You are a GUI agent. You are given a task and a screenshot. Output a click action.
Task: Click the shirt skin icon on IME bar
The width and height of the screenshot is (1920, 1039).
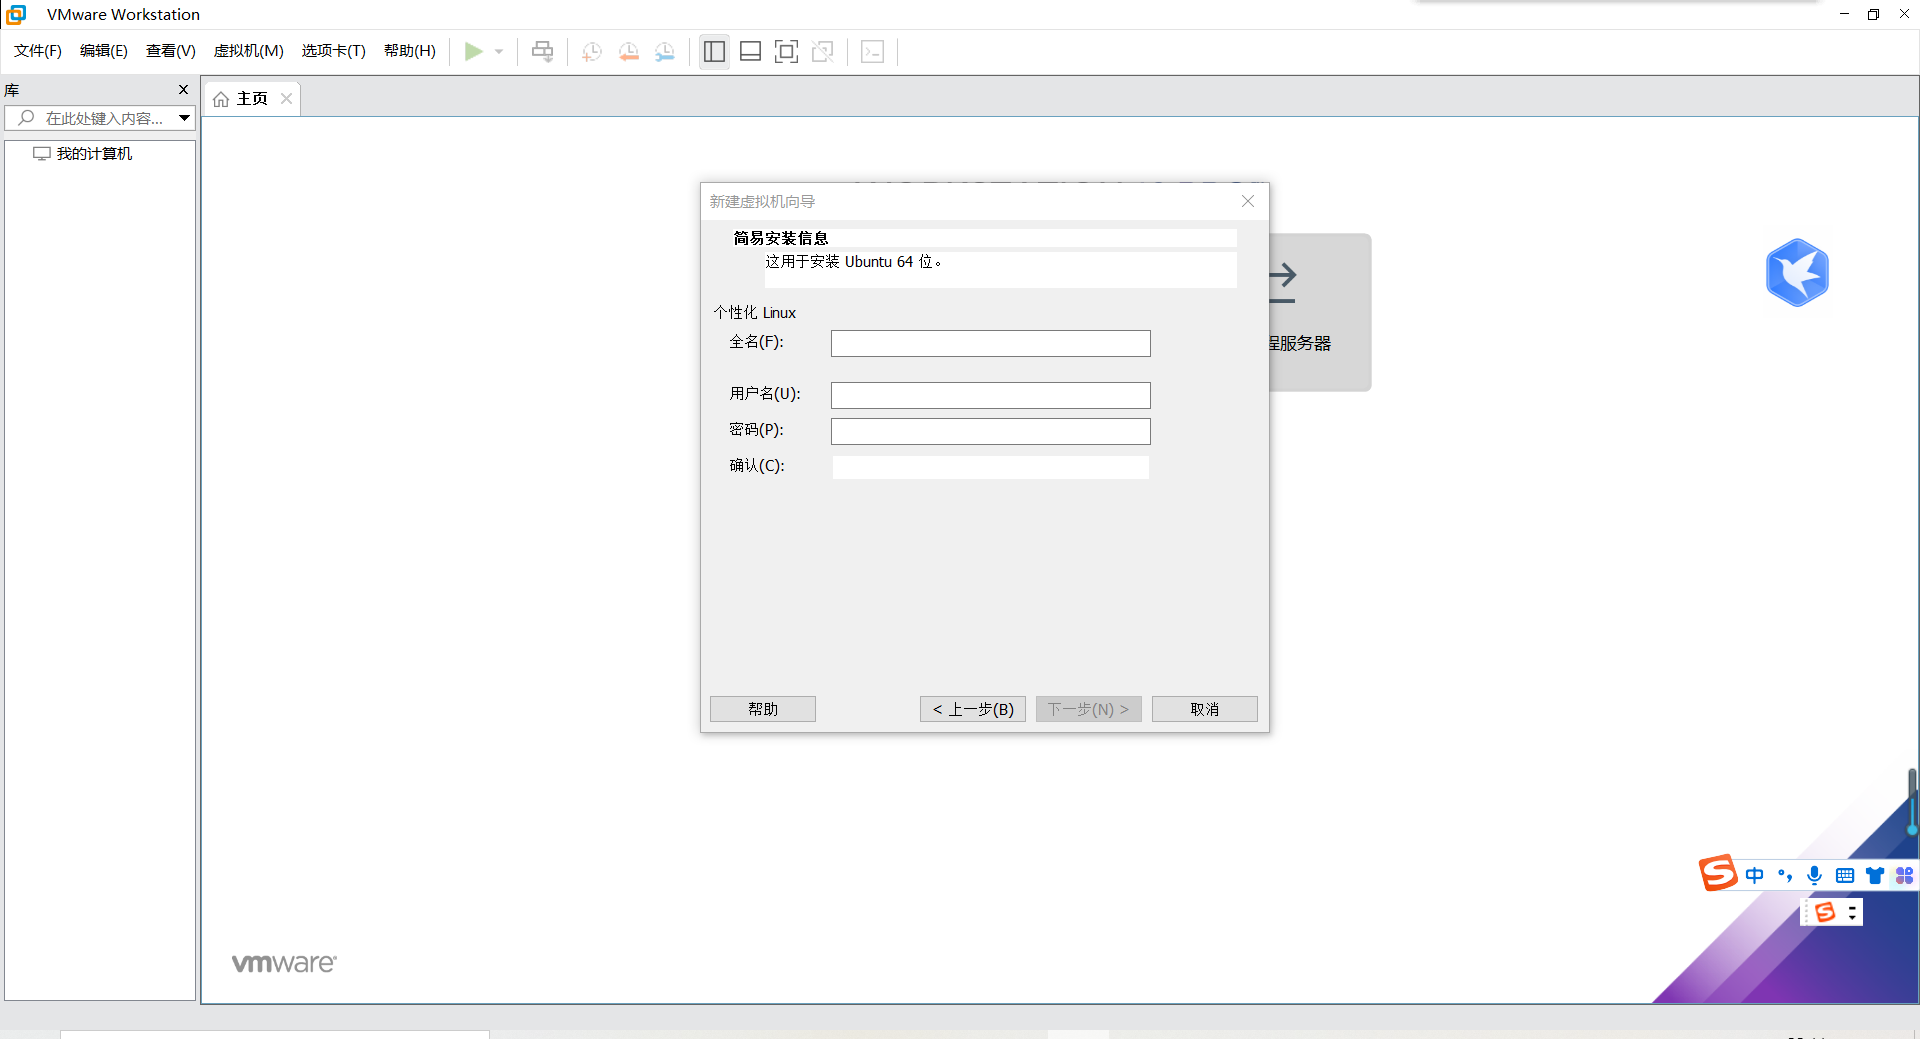click(x=1875, y=876)
